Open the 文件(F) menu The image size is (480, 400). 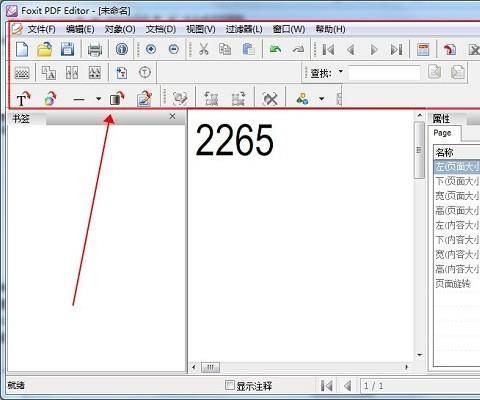(x=41, y=29)
